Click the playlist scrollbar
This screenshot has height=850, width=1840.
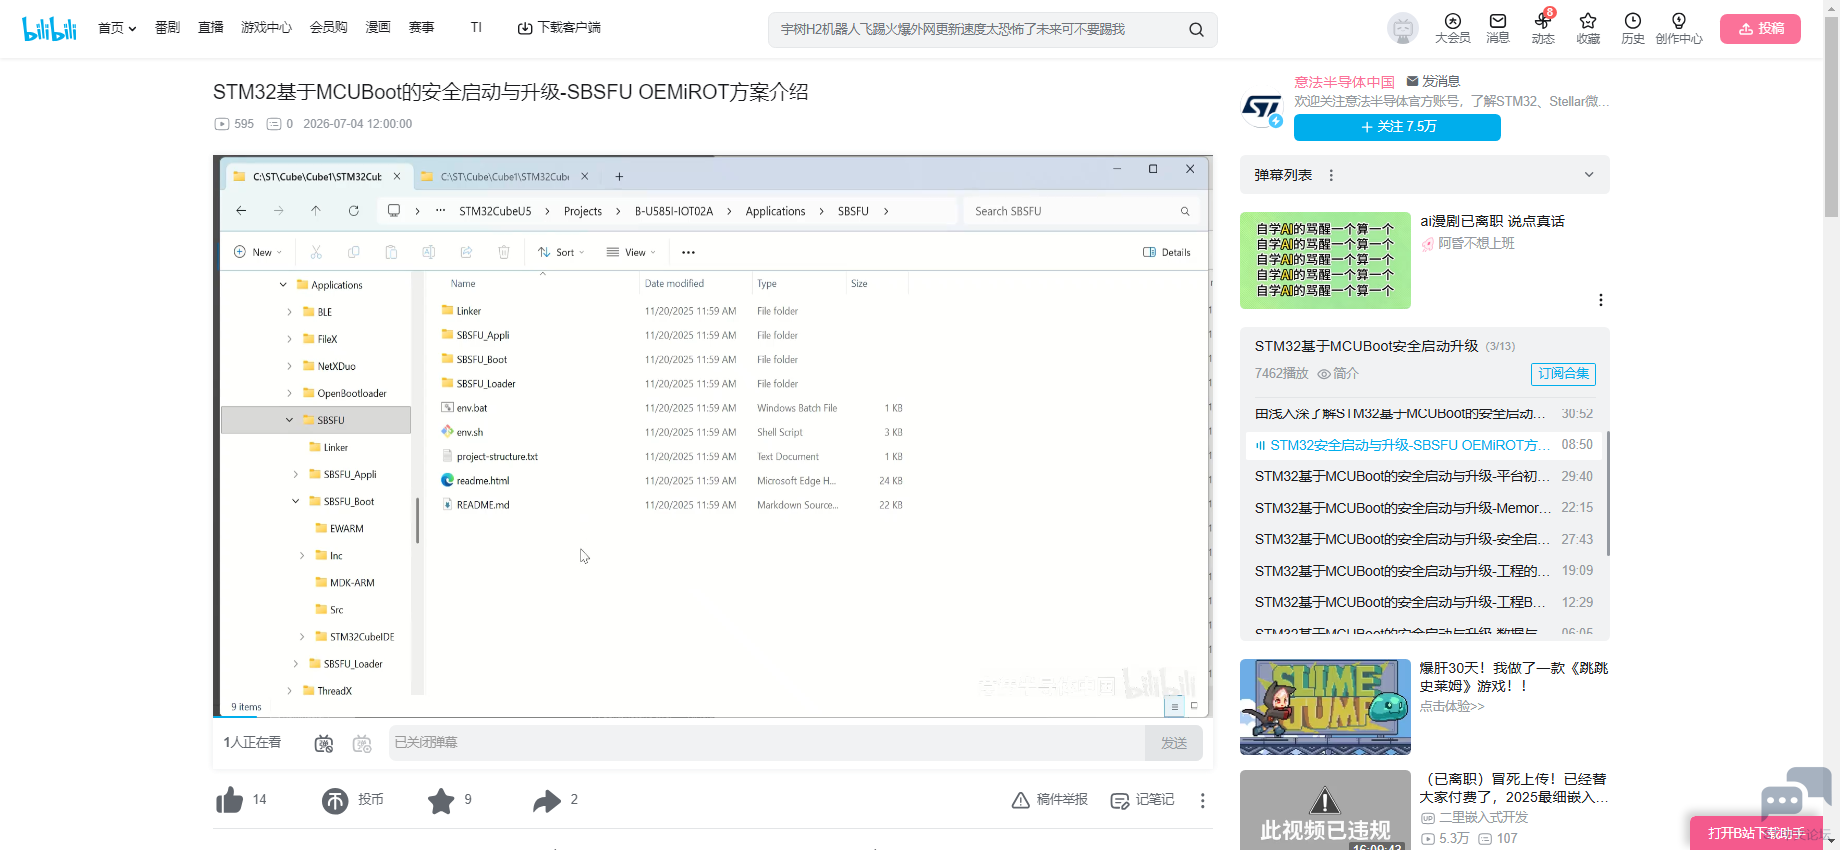1608,495
